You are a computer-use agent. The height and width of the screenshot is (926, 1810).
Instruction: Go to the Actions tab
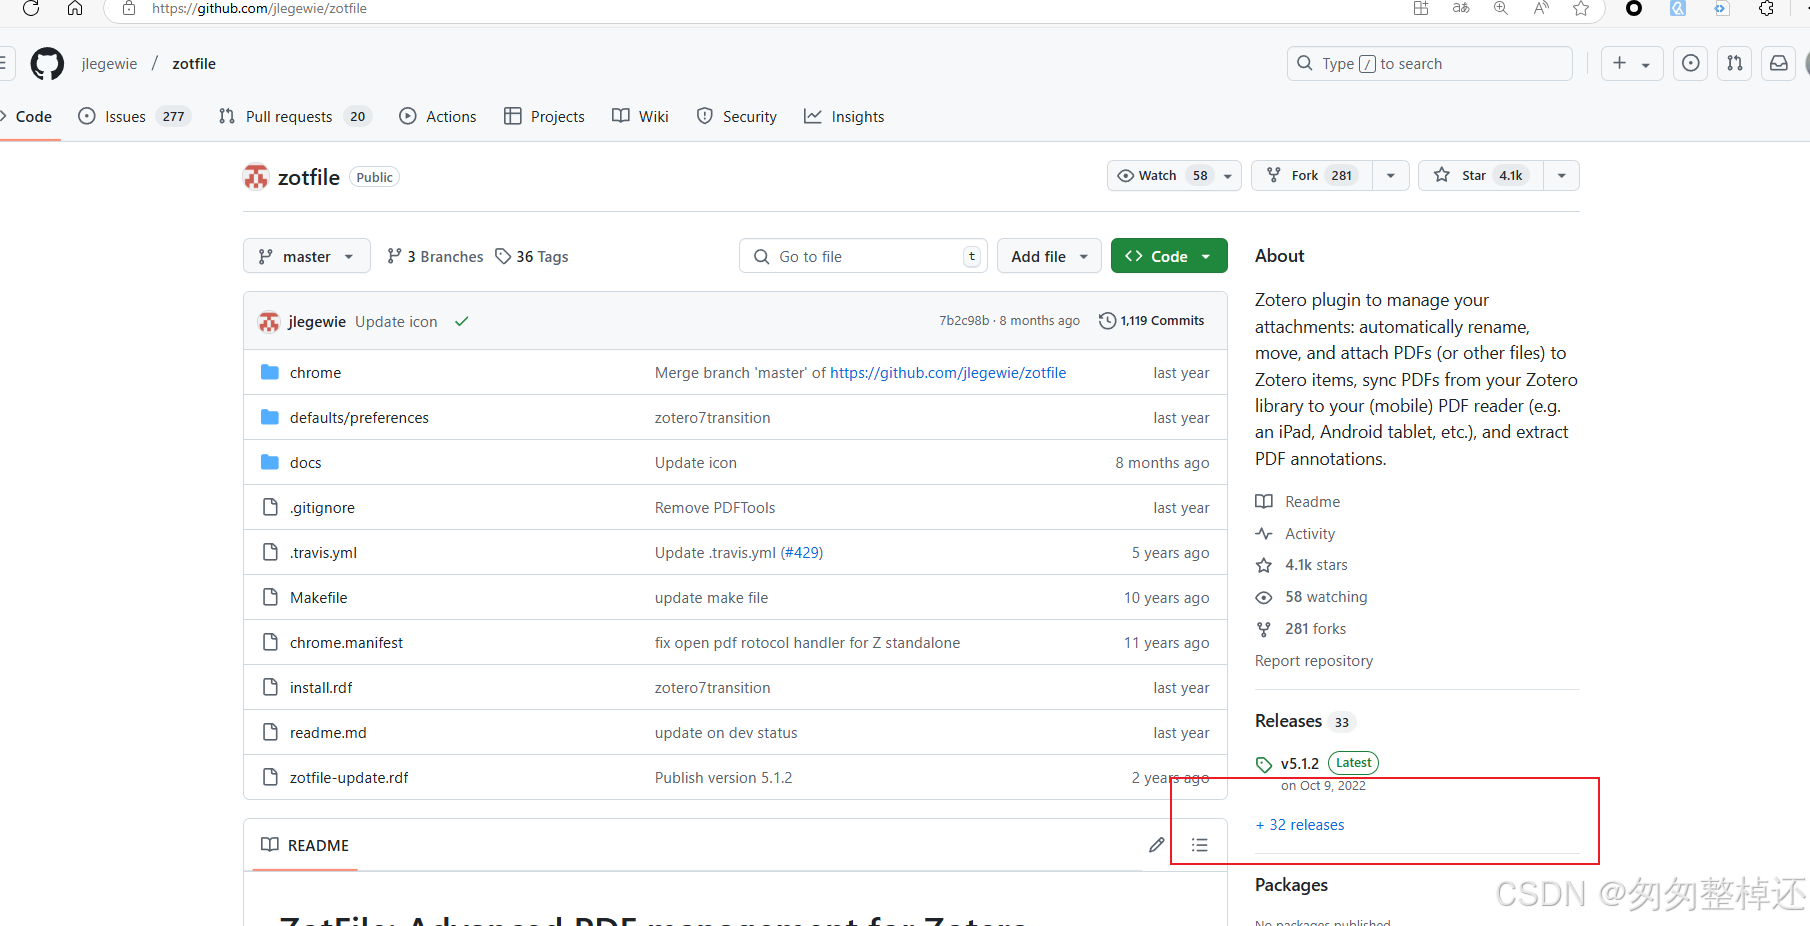tap(438, 116)
